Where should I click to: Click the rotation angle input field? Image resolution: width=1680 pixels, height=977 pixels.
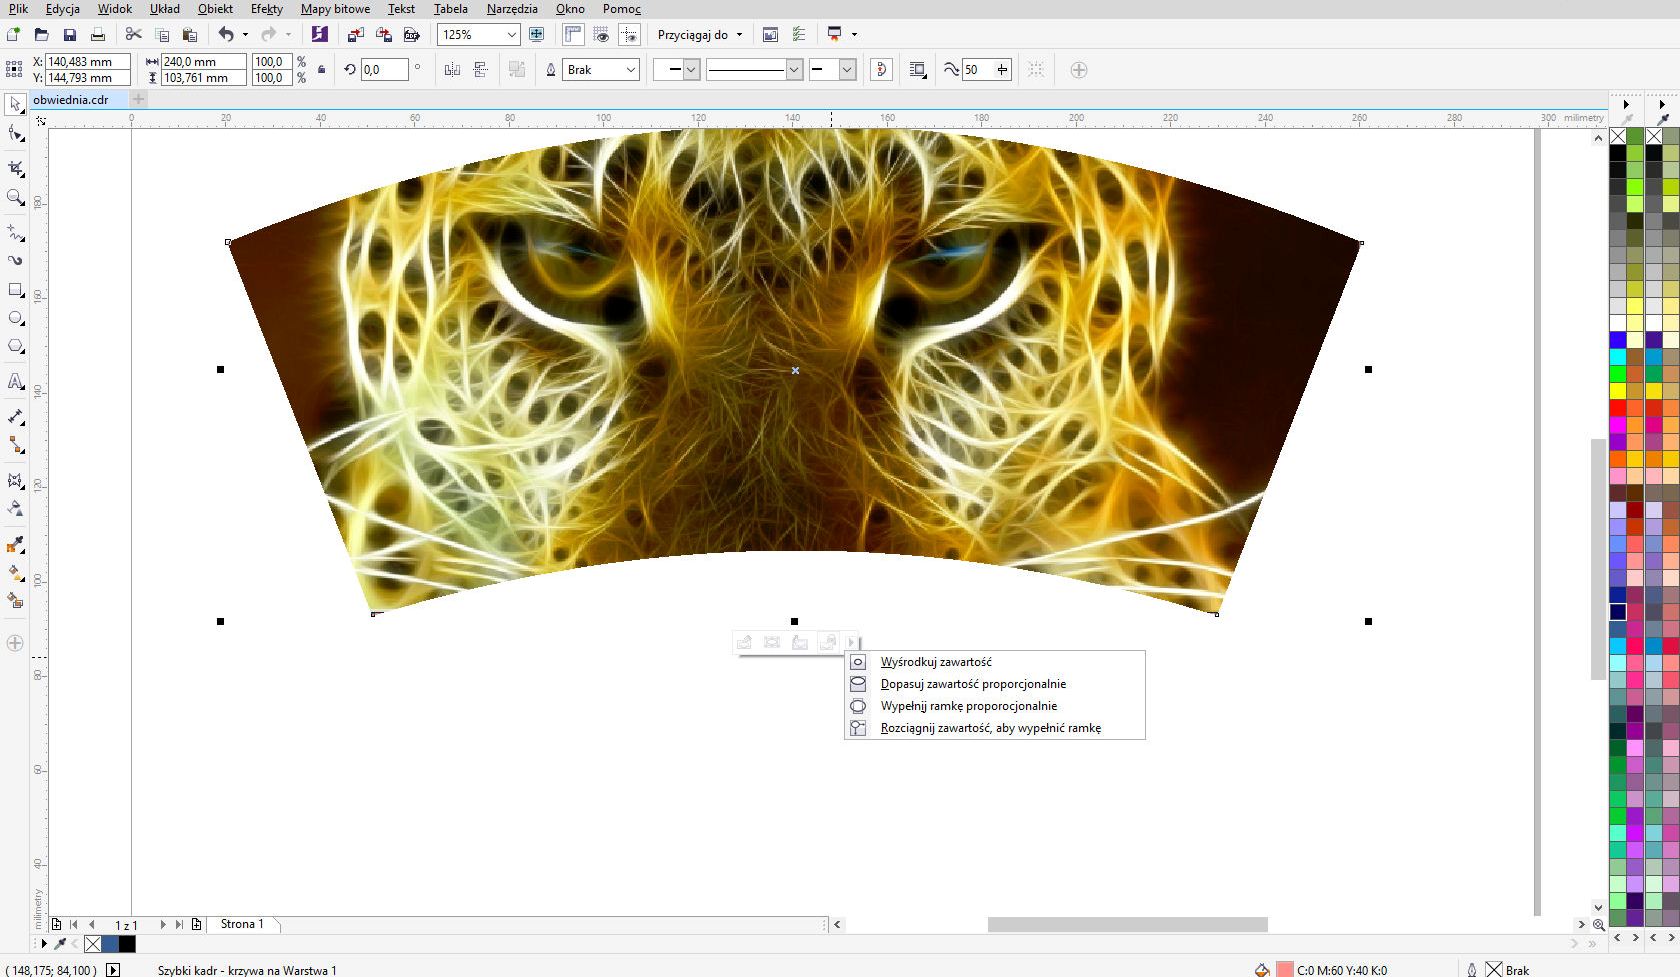click(x=385, y=70)
